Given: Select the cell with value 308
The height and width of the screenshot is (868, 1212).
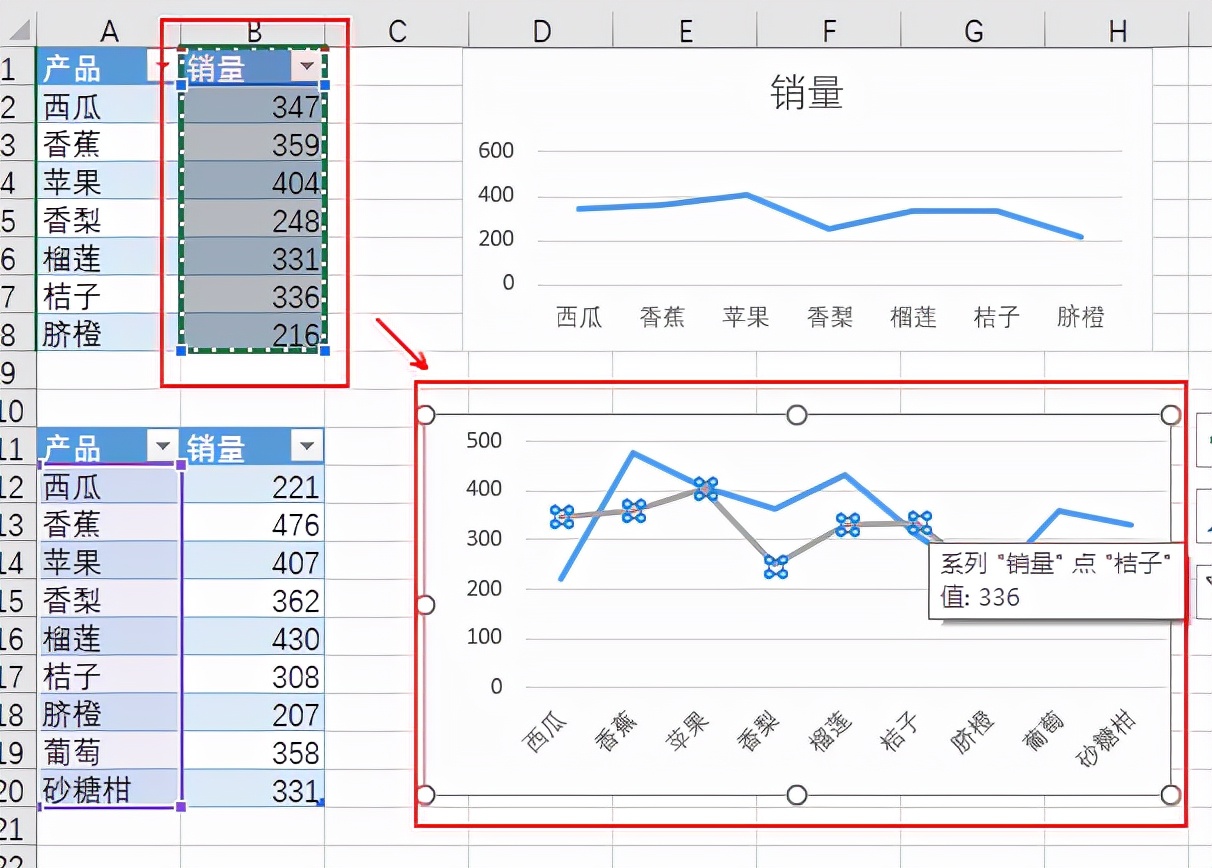Looking at the screenshot, I should coord(253,675).
